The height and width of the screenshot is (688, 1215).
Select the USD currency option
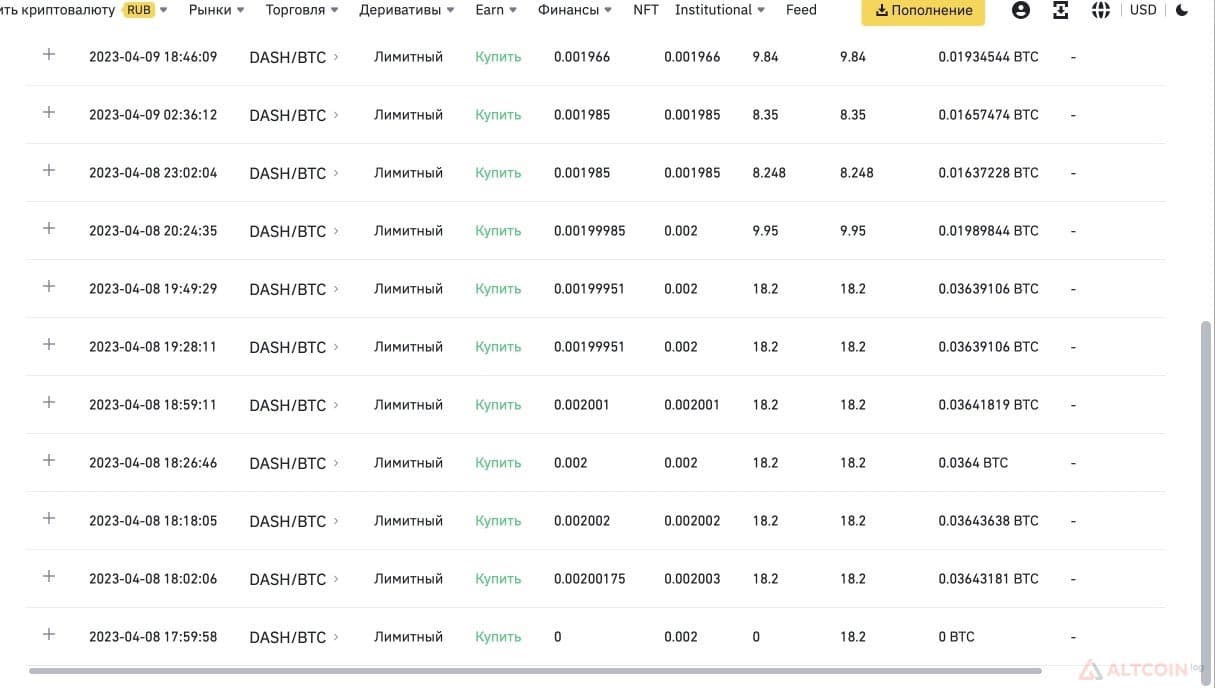[x=1143, y=10]
